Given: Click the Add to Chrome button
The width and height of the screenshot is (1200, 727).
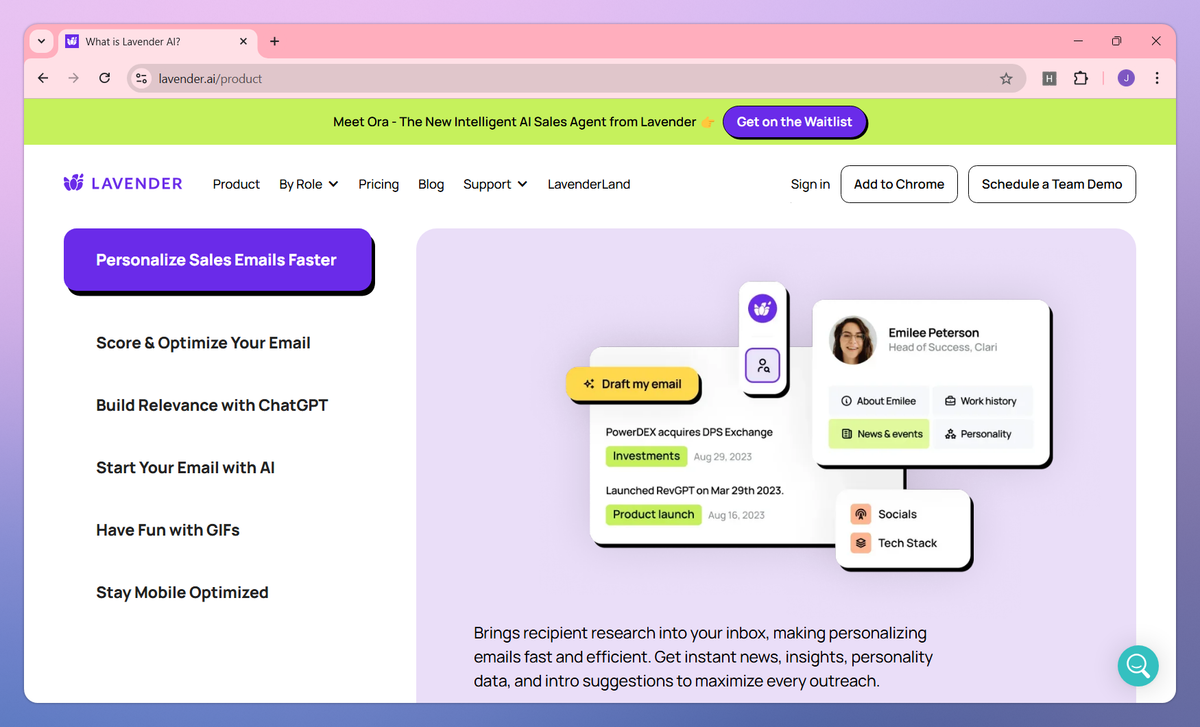Looking at the screenshot, I should (x=899, y=184).
